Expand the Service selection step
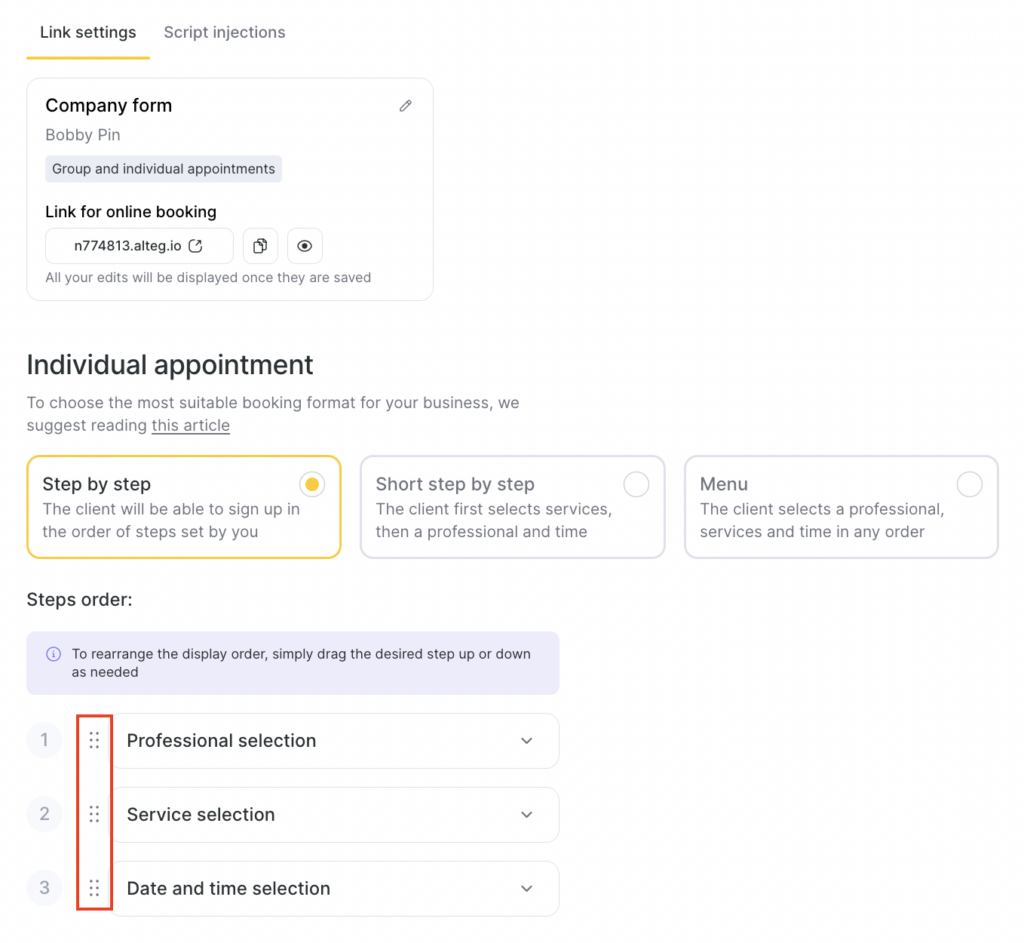 click(527, 815)
